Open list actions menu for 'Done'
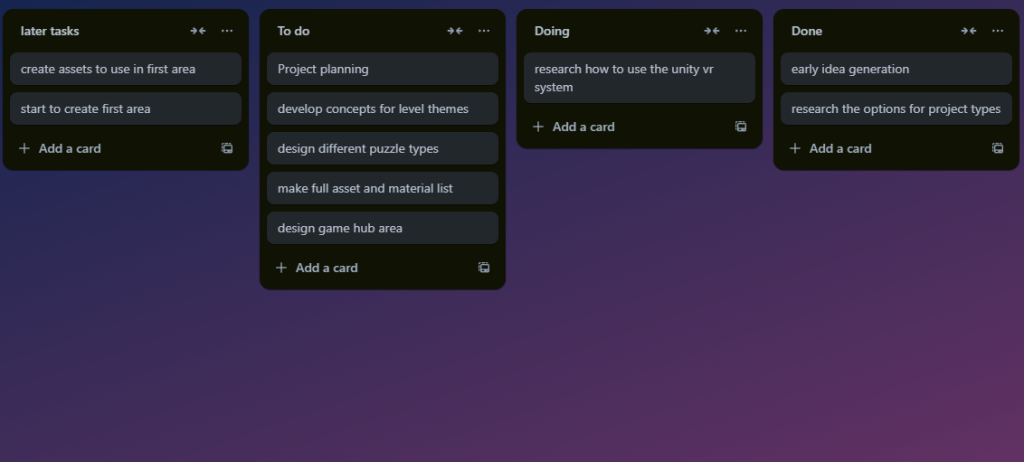The width and height of the screenshot is (1024, 462). [x=998, y=31]
